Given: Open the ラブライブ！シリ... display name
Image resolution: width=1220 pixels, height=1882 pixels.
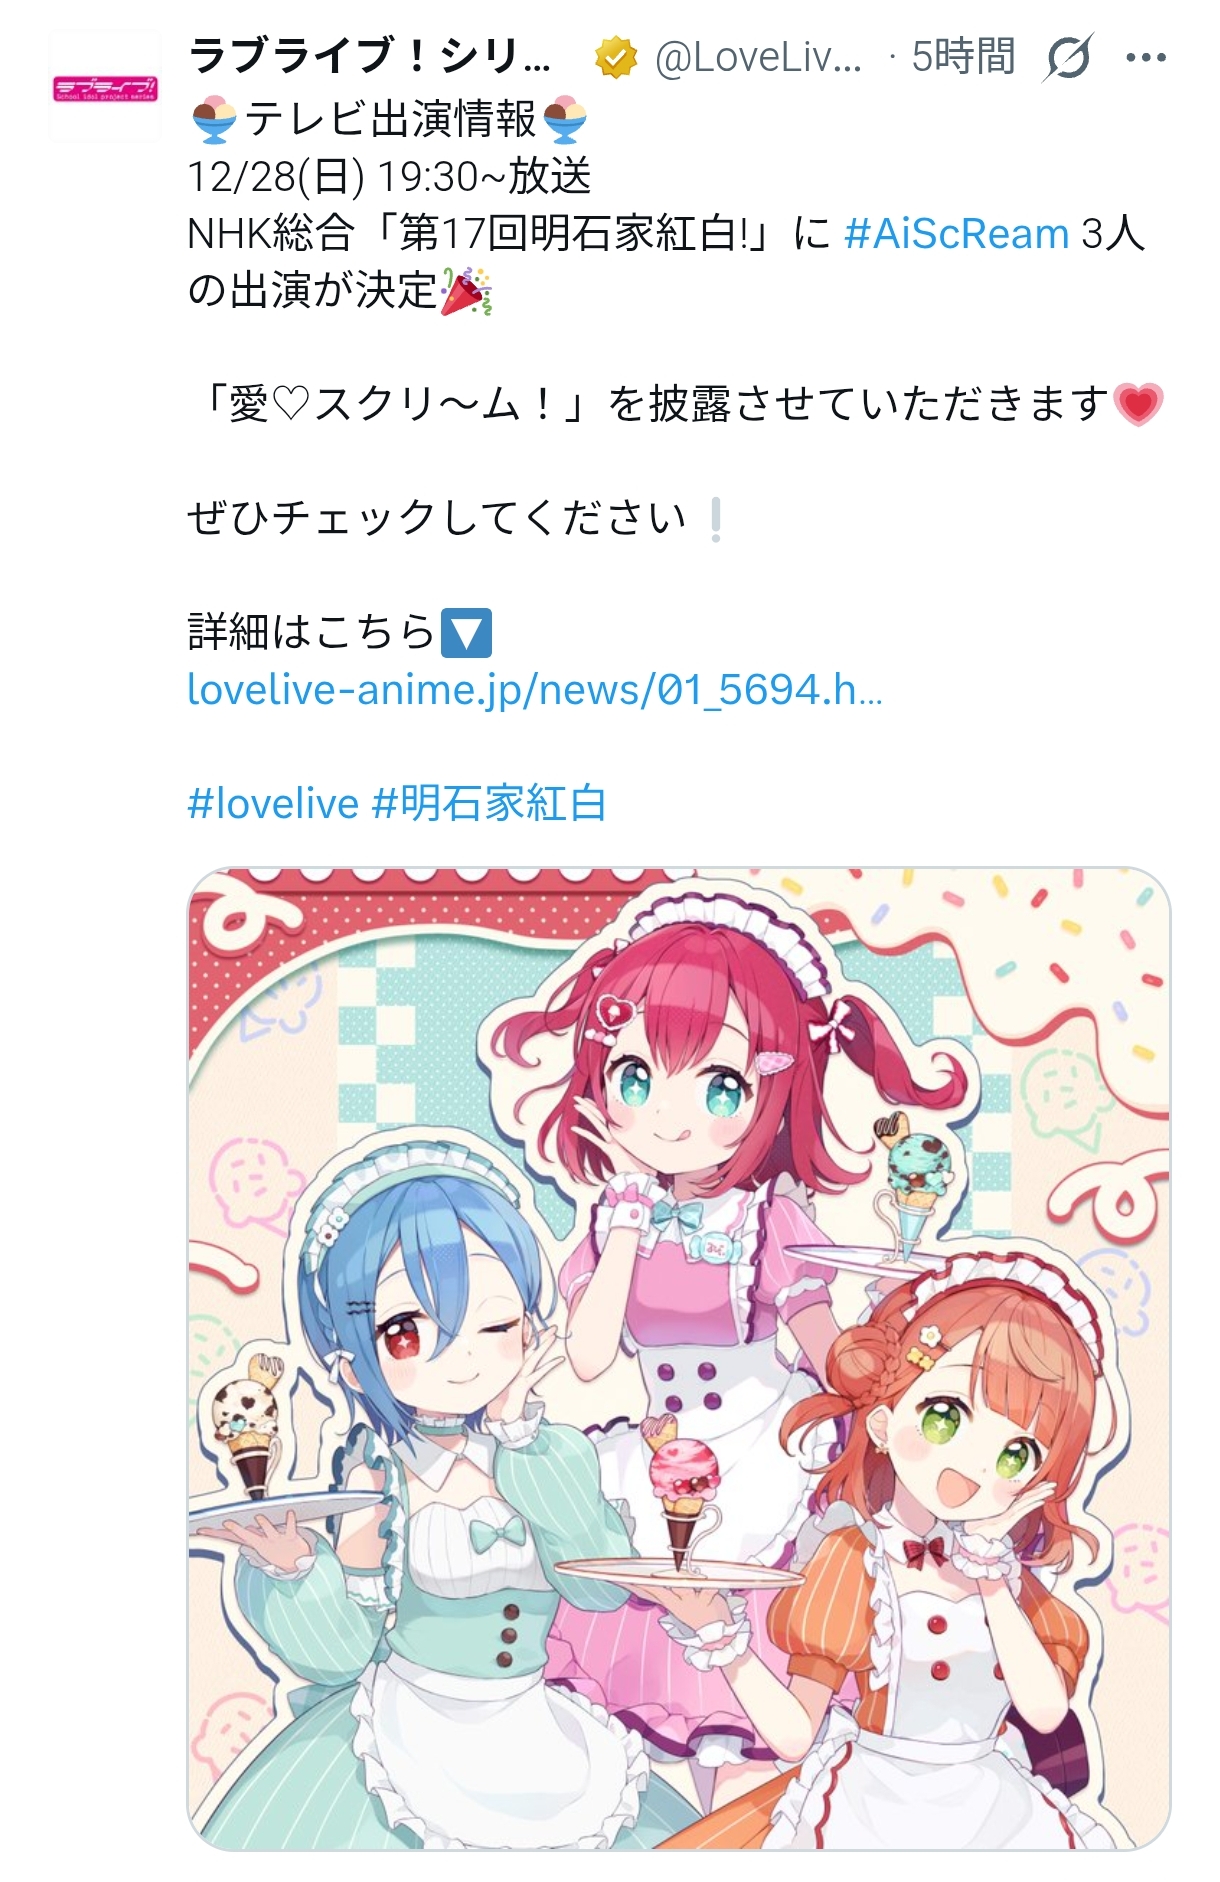Looking at the screenshot, I should pos(369,57).
